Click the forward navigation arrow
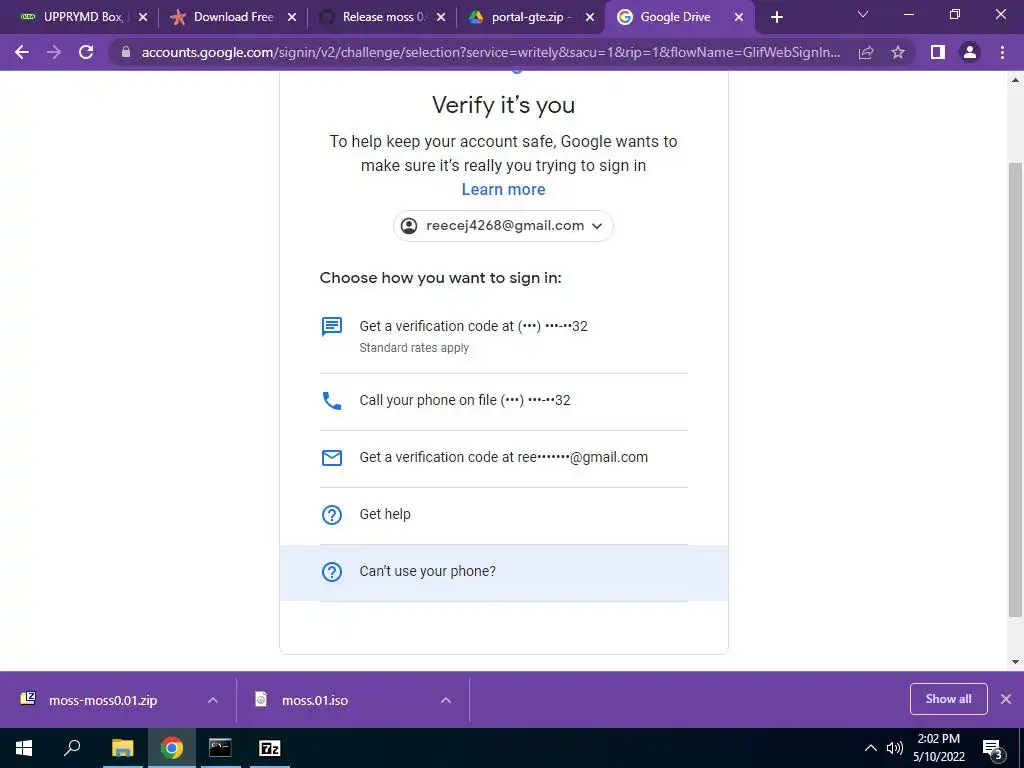The height and width of the screenshot is (768, 1024). click(54, 52)
